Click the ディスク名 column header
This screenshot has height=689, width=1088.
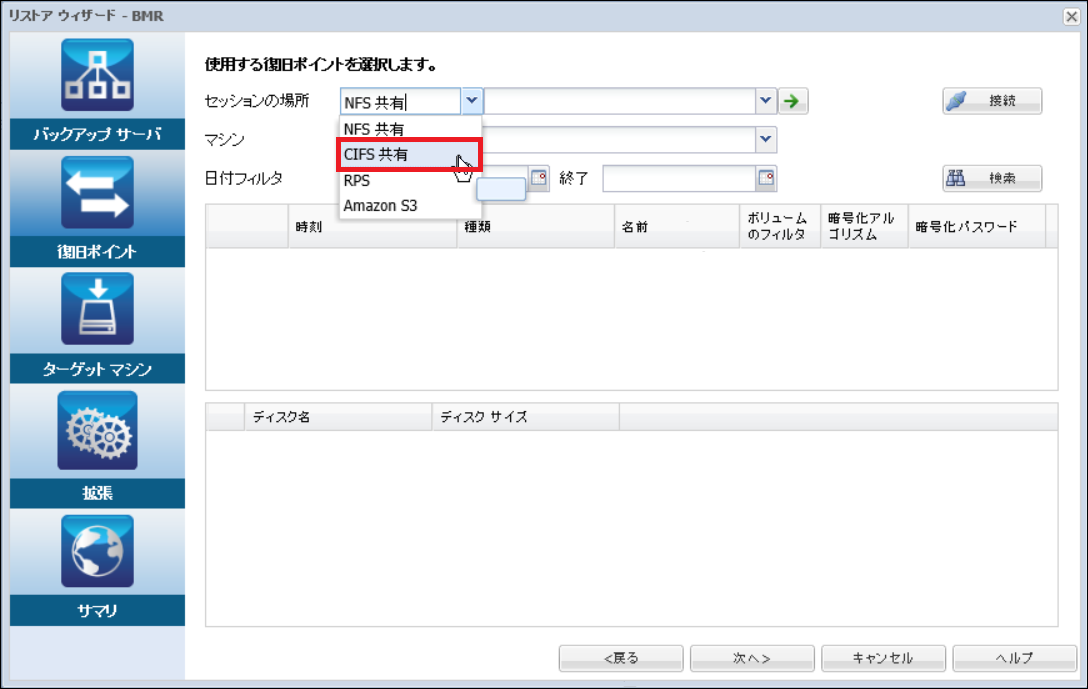(338, 417)
